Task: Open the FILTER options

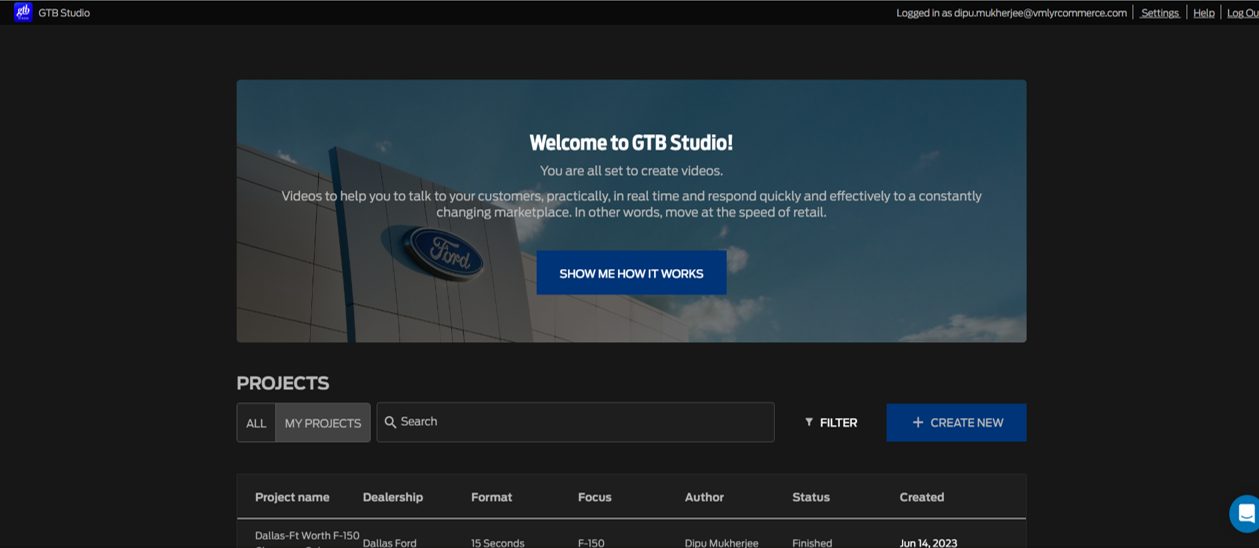Action: (831, 422)
